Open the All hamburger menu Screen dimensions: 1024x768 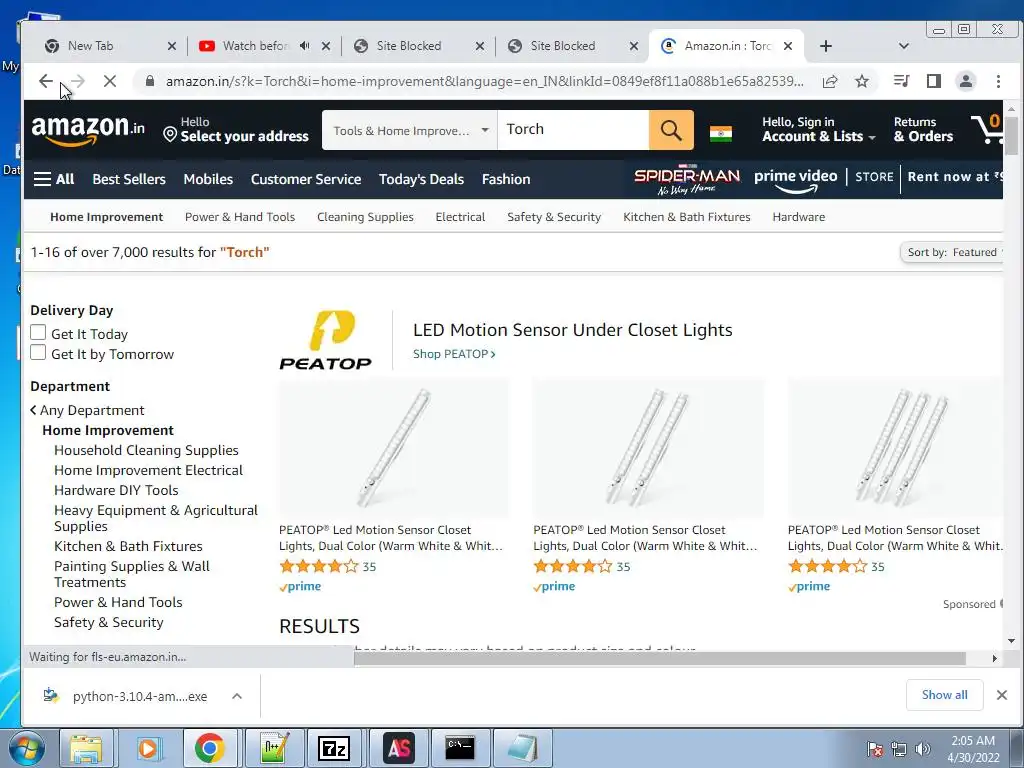(54, 179)
